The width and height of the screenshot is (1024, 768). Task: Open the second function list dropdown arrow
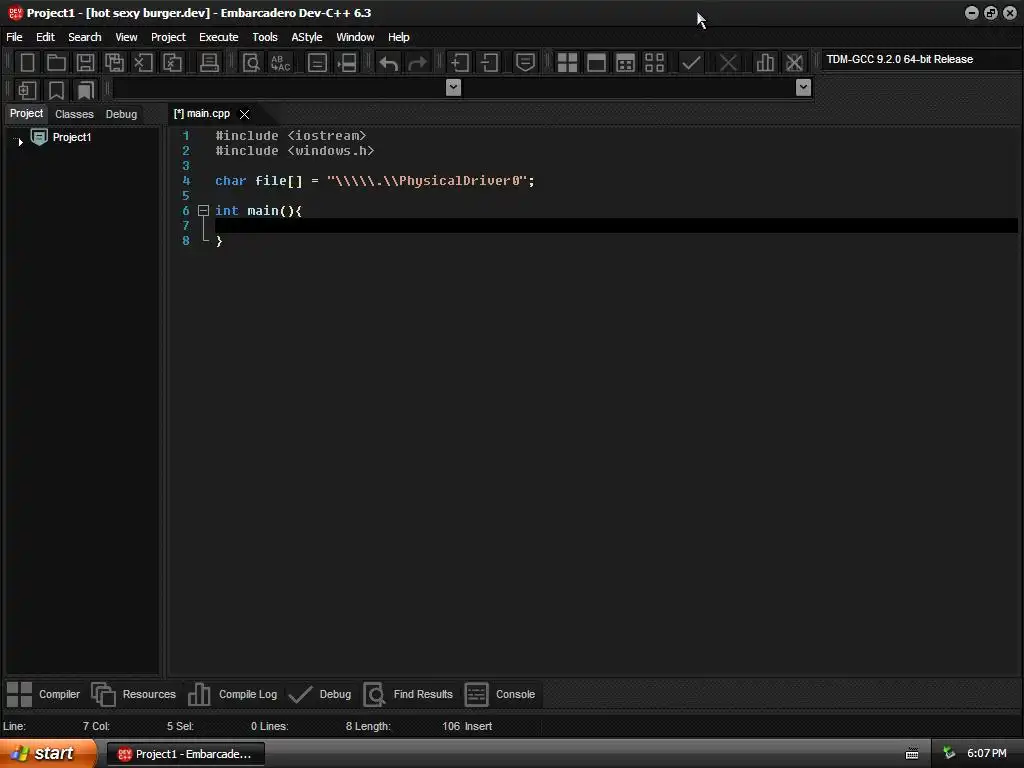[803, 87]
